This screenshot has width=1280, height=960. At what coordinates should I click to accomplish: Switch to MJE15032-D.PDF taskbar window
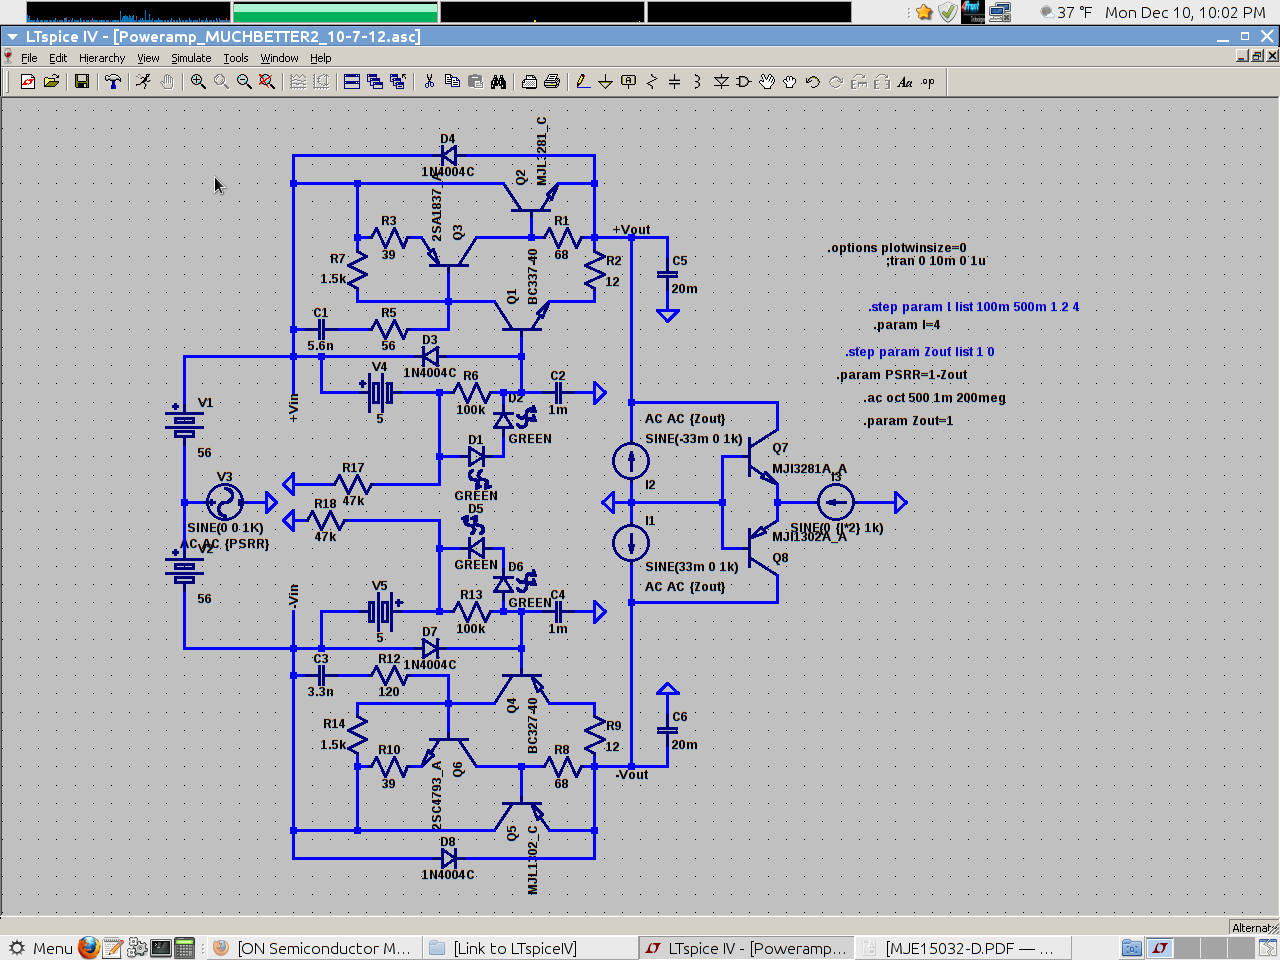(x=963, y=948)
